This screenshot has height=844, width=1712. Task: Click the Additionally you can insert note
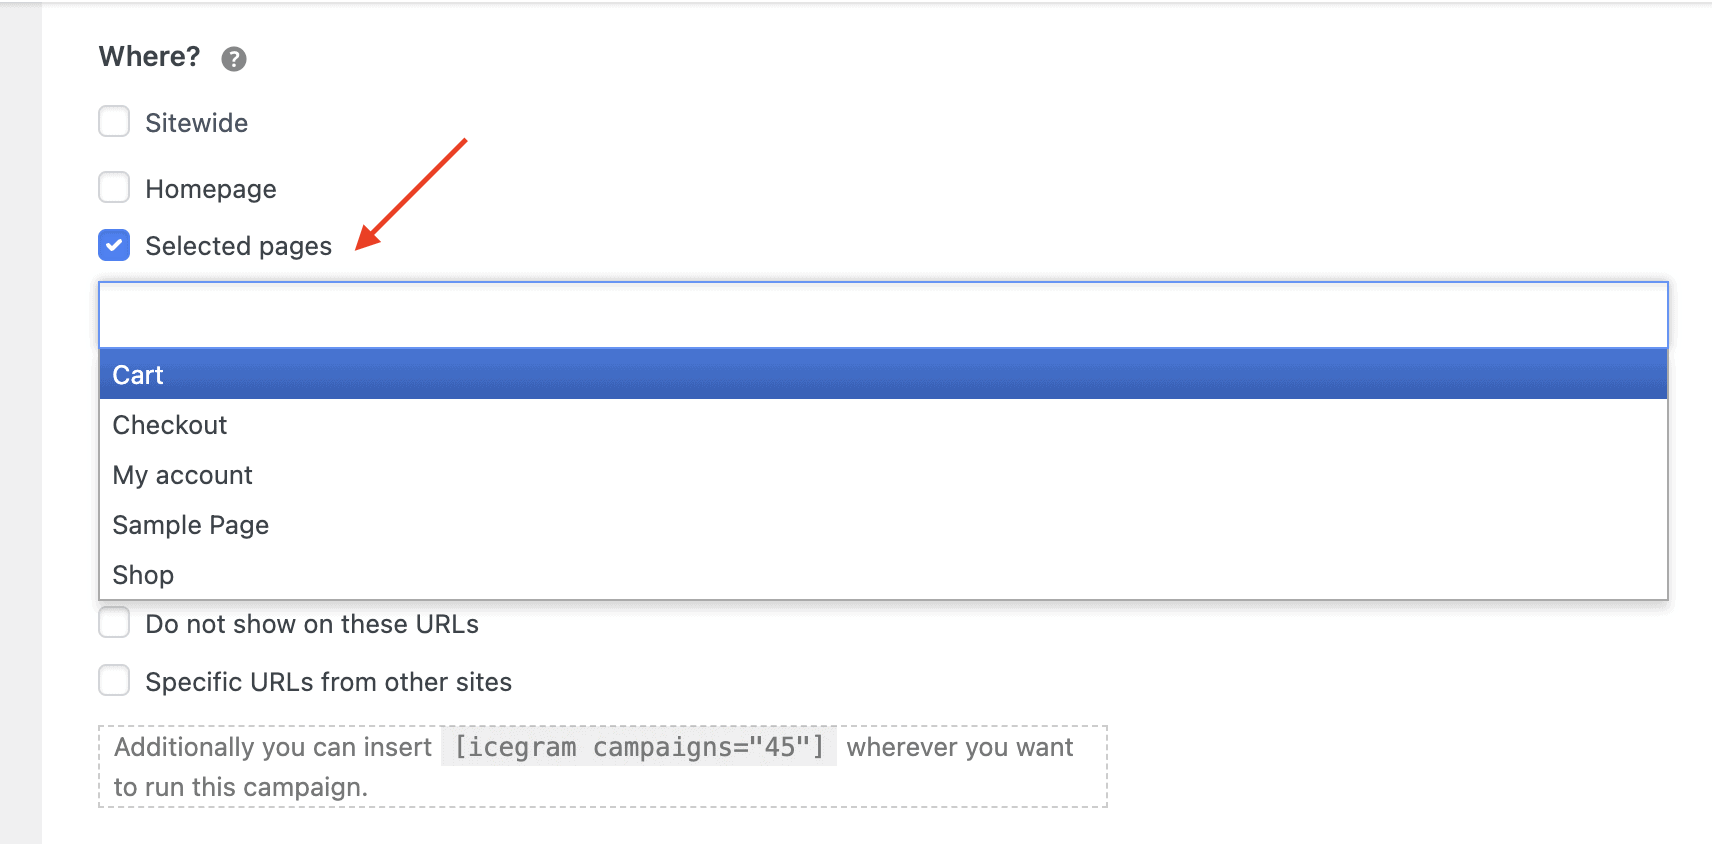603,766
